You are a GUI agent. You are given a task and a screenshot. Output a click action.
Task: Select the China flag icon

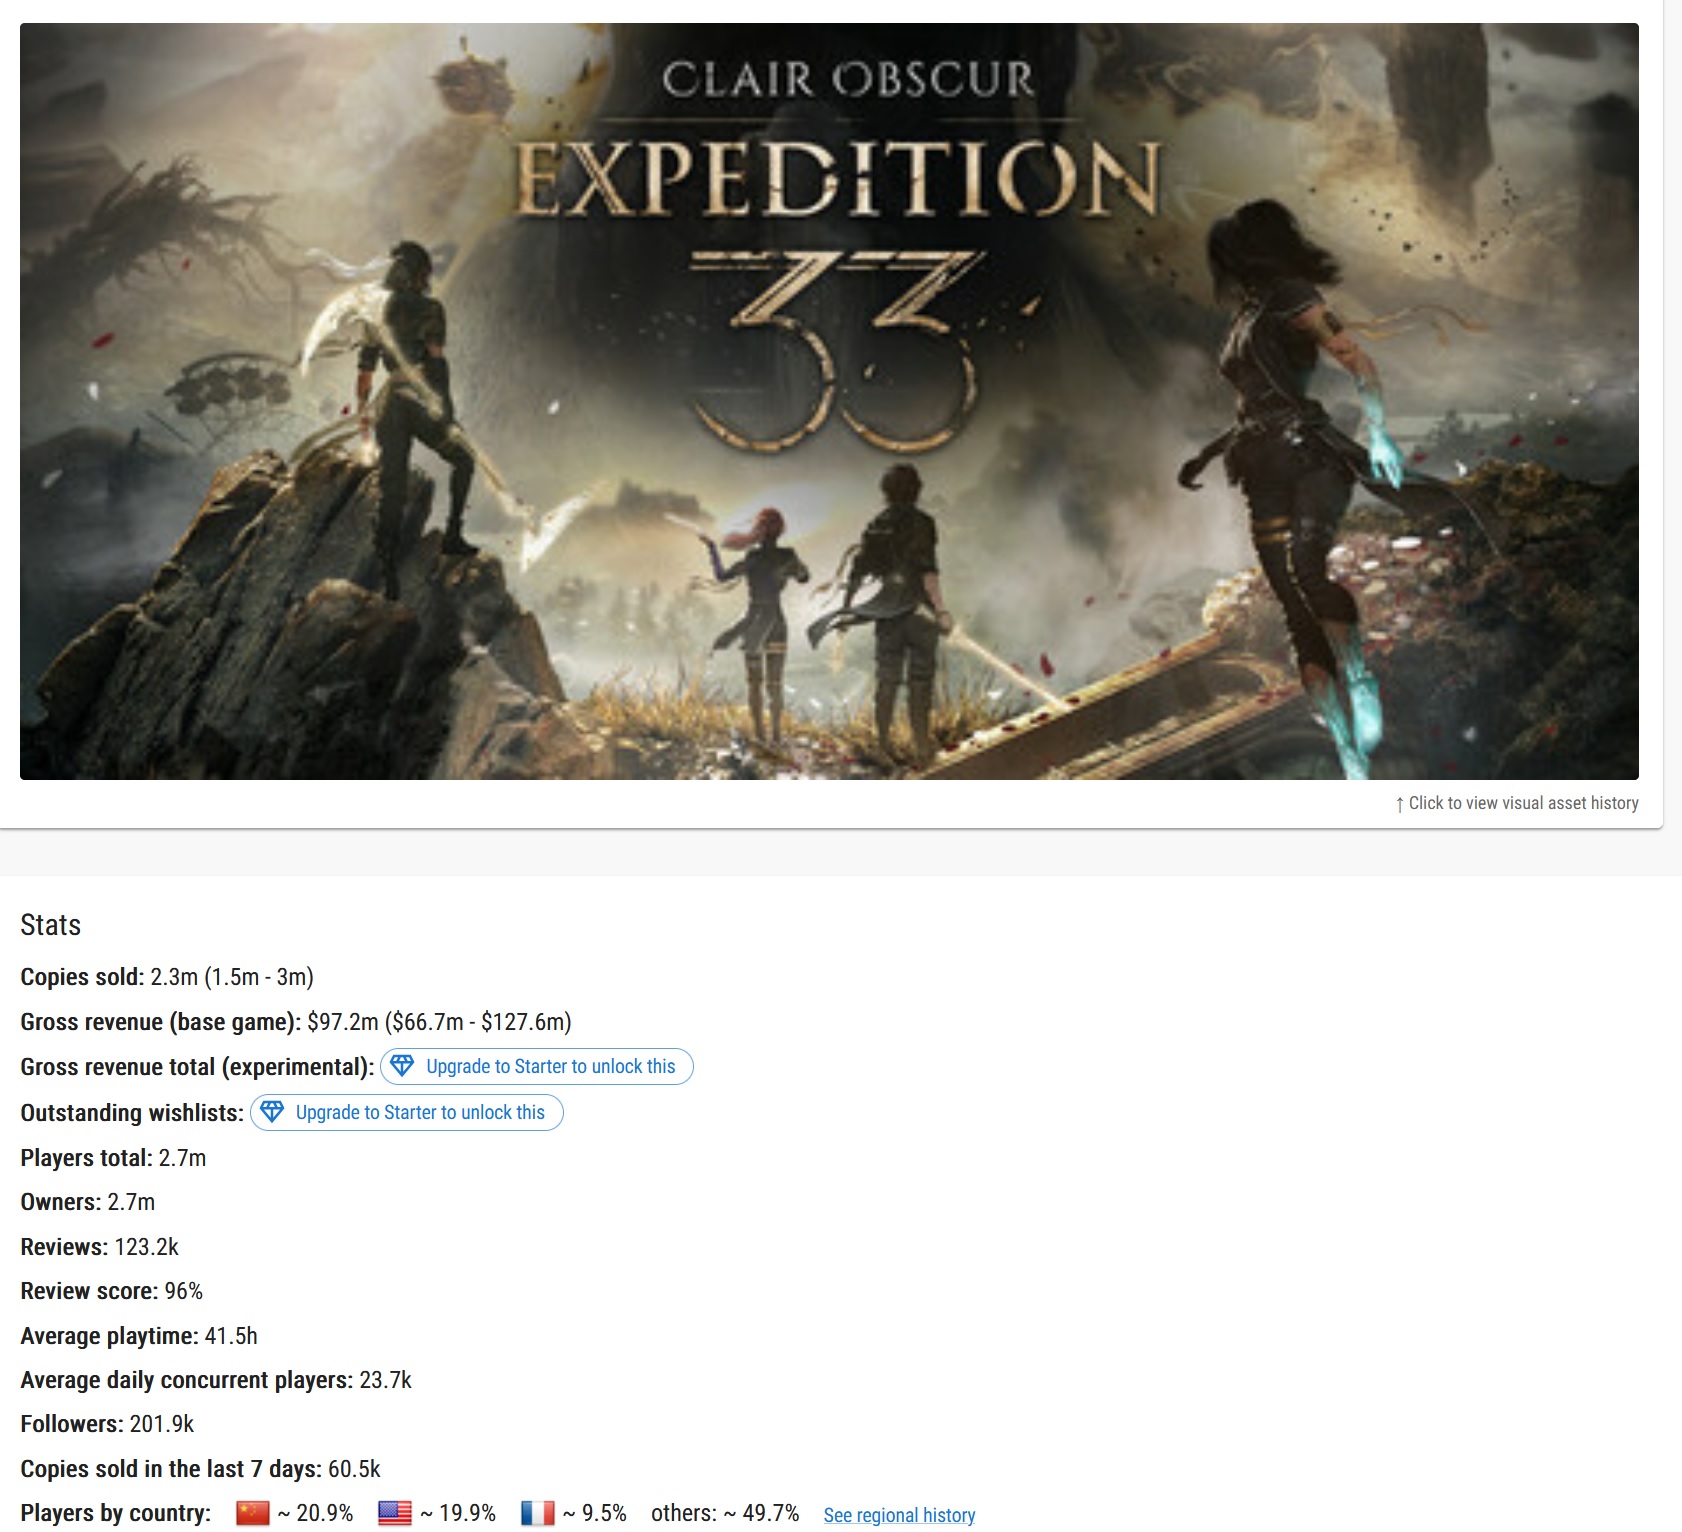(x=253, y=1513)
